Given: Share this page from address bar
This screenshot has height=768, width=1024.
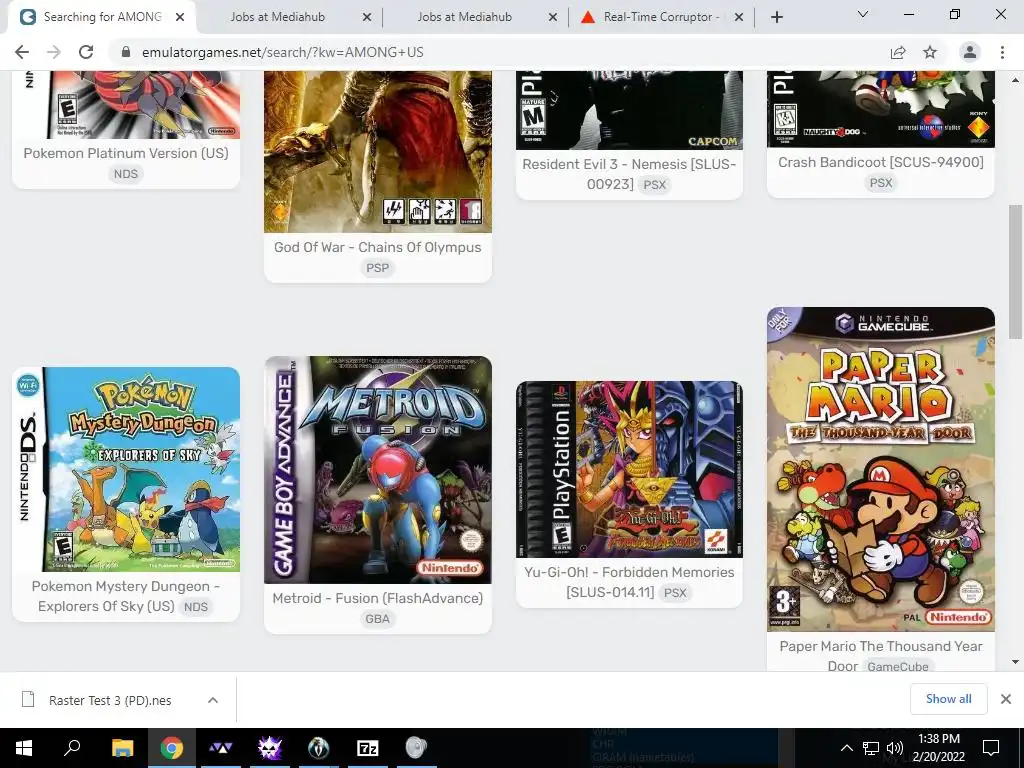Looking at the screenshot, I should pyautogui.click(x=898, y=52).
